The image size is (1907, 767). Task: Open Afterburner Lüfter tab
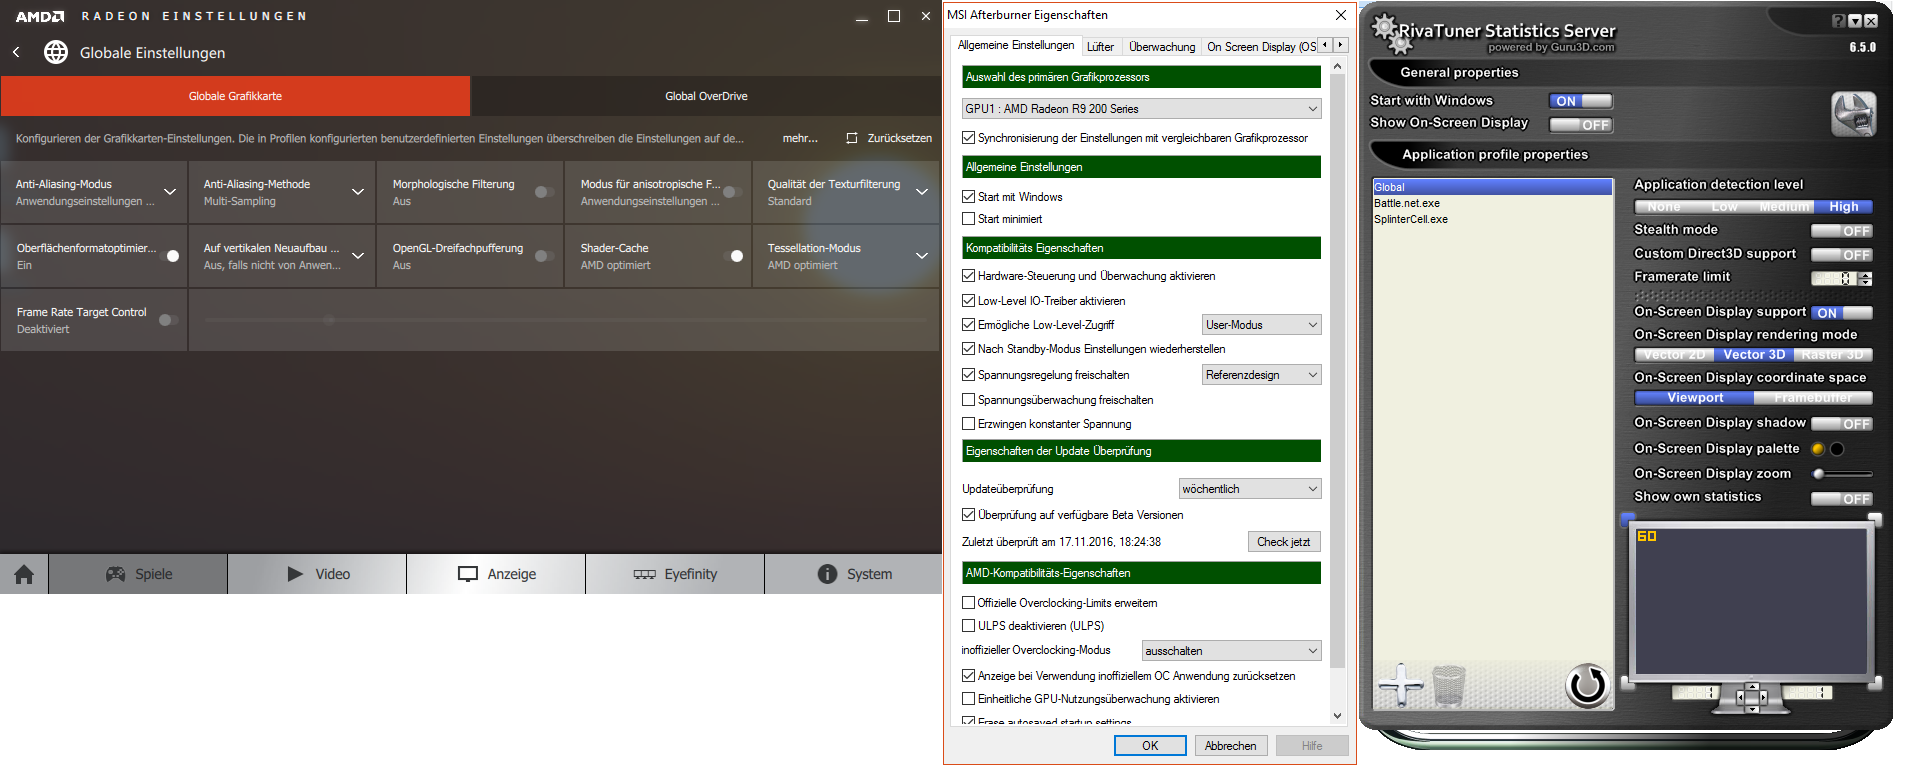(x=1100, y=47)
